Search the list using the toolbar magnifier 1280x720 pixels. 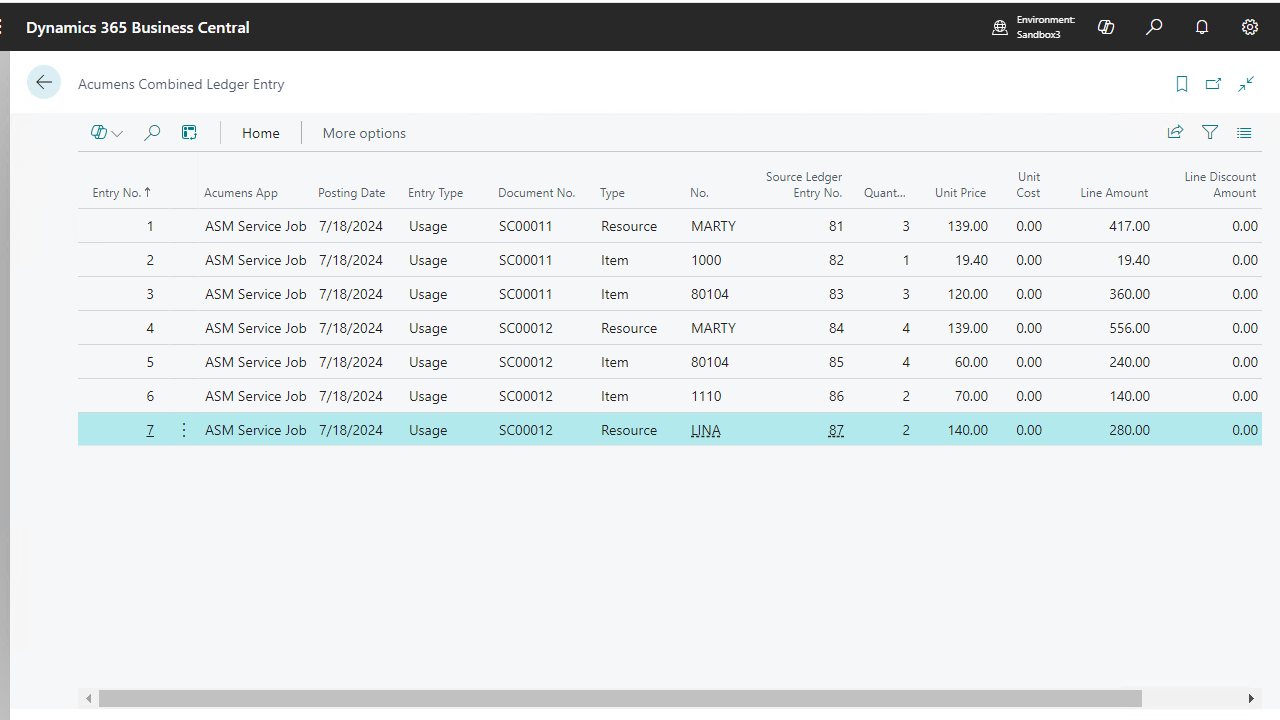(x=152, y=132)
